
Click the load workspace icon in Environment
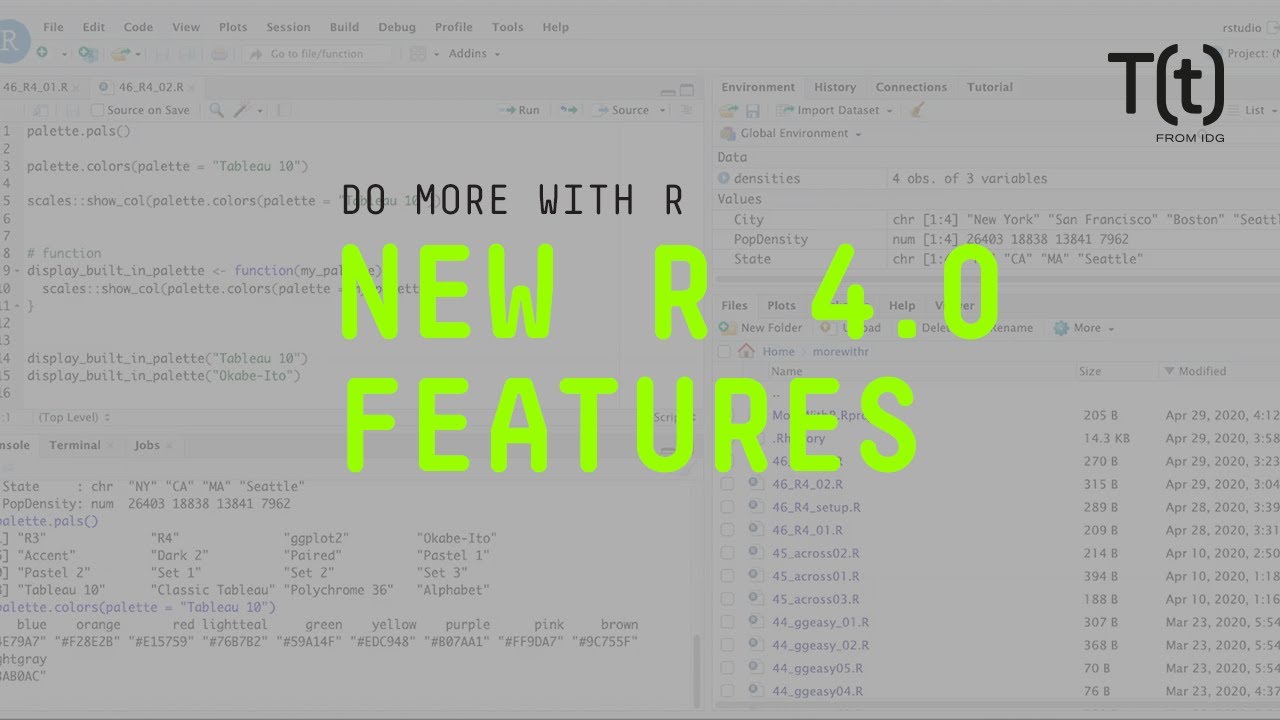[x=729, y=110]
